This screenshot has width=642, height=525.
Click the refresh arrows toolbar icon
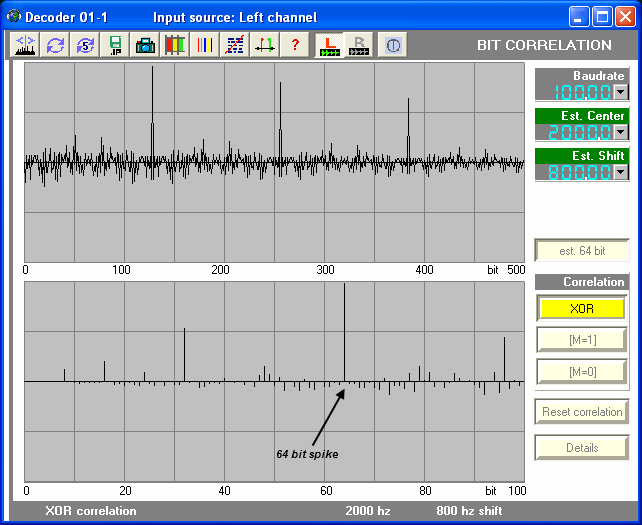point(56,45)
